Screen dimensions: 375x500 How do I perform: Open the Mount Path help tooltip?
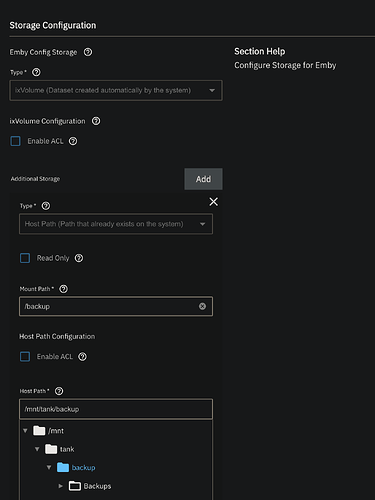tap(63, 289)
